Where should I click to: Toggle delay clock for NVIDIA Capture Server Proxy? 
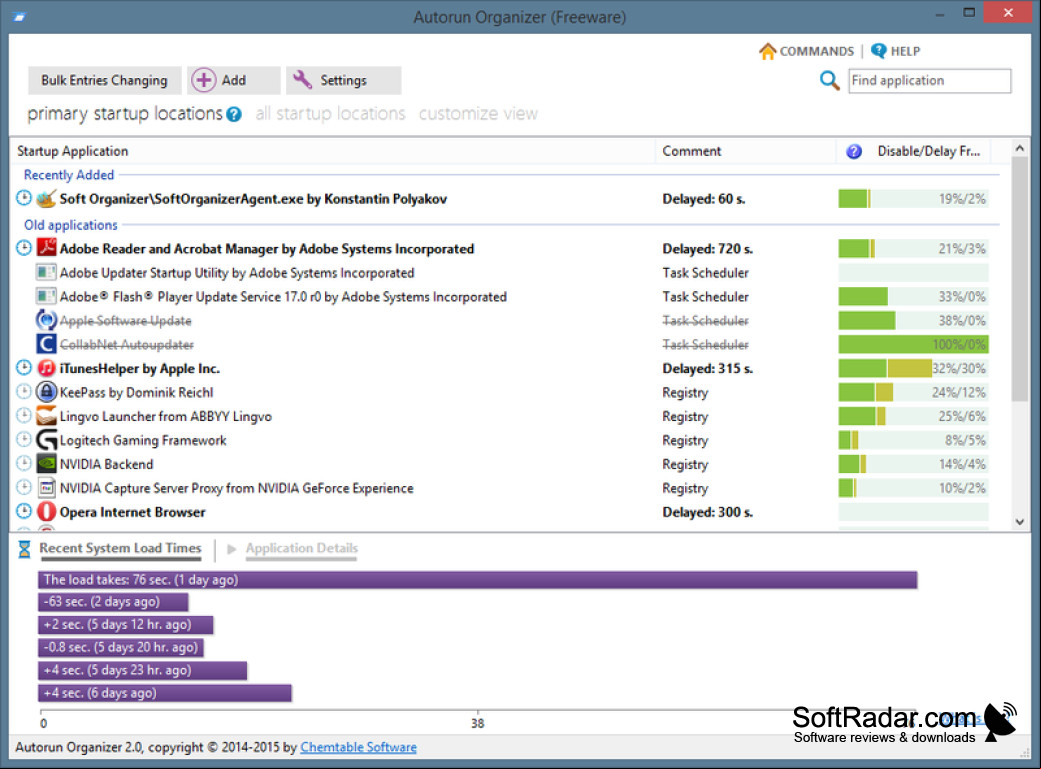point(23,487)
